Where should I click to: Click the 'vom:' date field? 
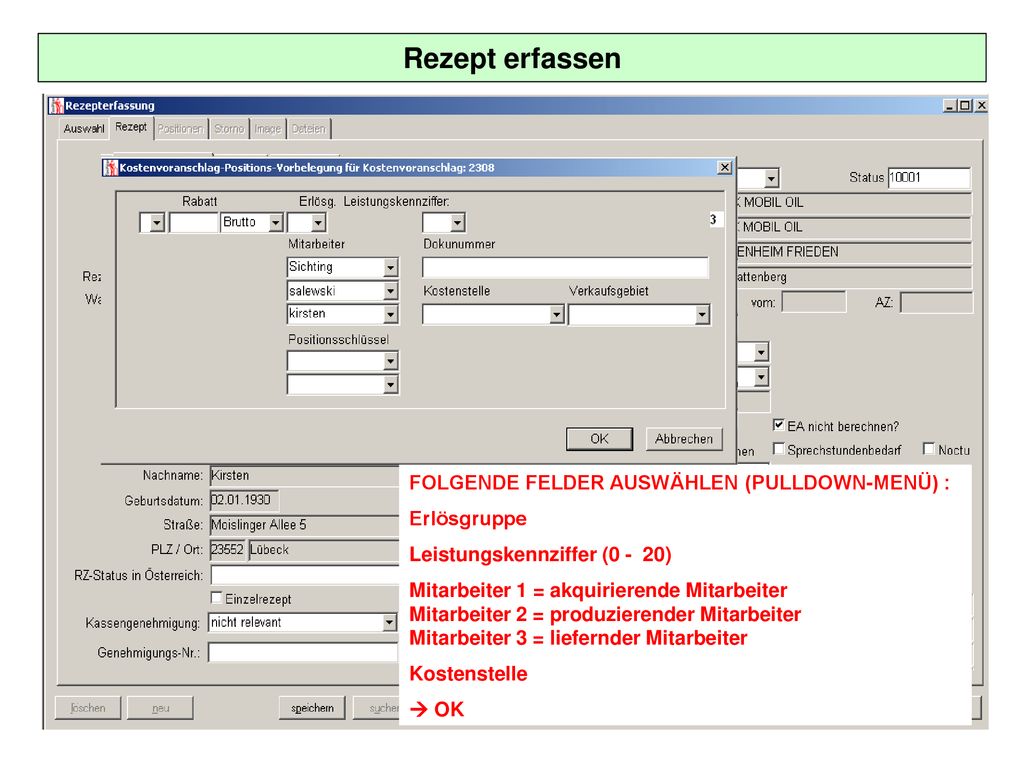click(x=814, y=302)
